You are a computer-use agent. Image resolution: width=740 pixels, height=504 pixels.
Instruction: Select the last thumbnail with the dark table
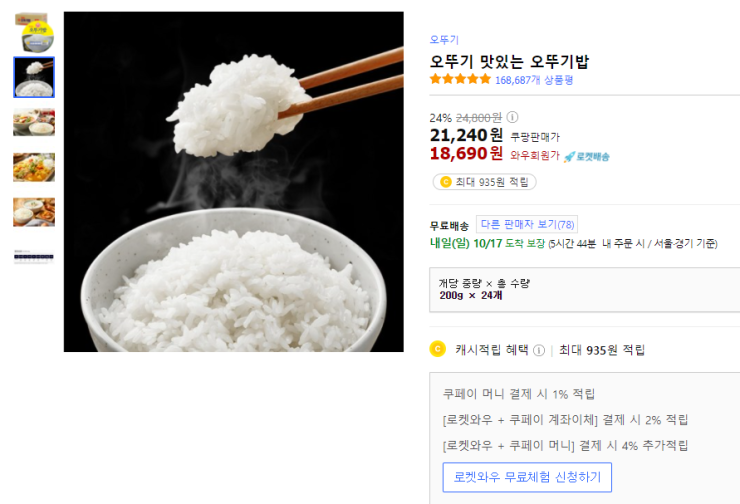point(34,256)
